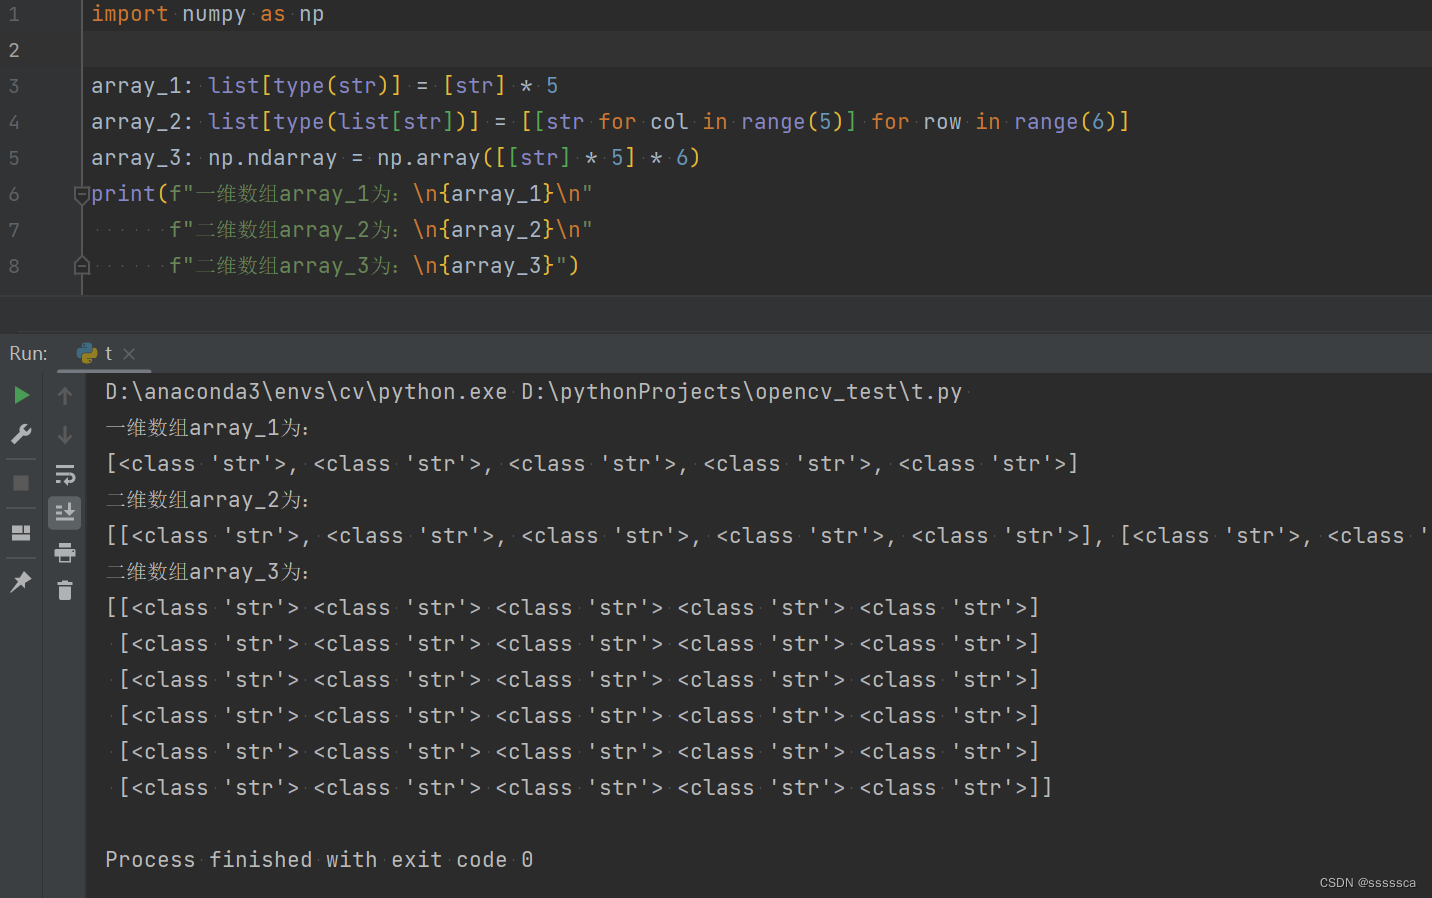Click 'print' function call on line 6
This screenshot has height=898, width=1432.
click(x=123, y=194)
